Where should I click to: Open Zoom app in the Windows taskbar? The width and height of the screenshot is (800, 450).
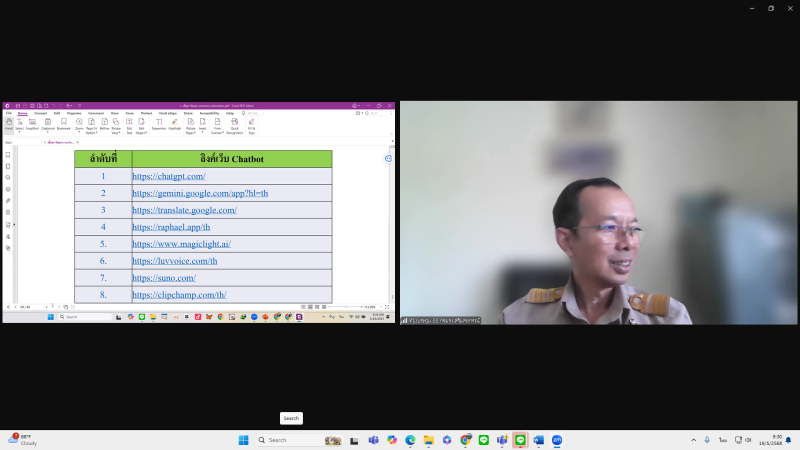(557, 440)
